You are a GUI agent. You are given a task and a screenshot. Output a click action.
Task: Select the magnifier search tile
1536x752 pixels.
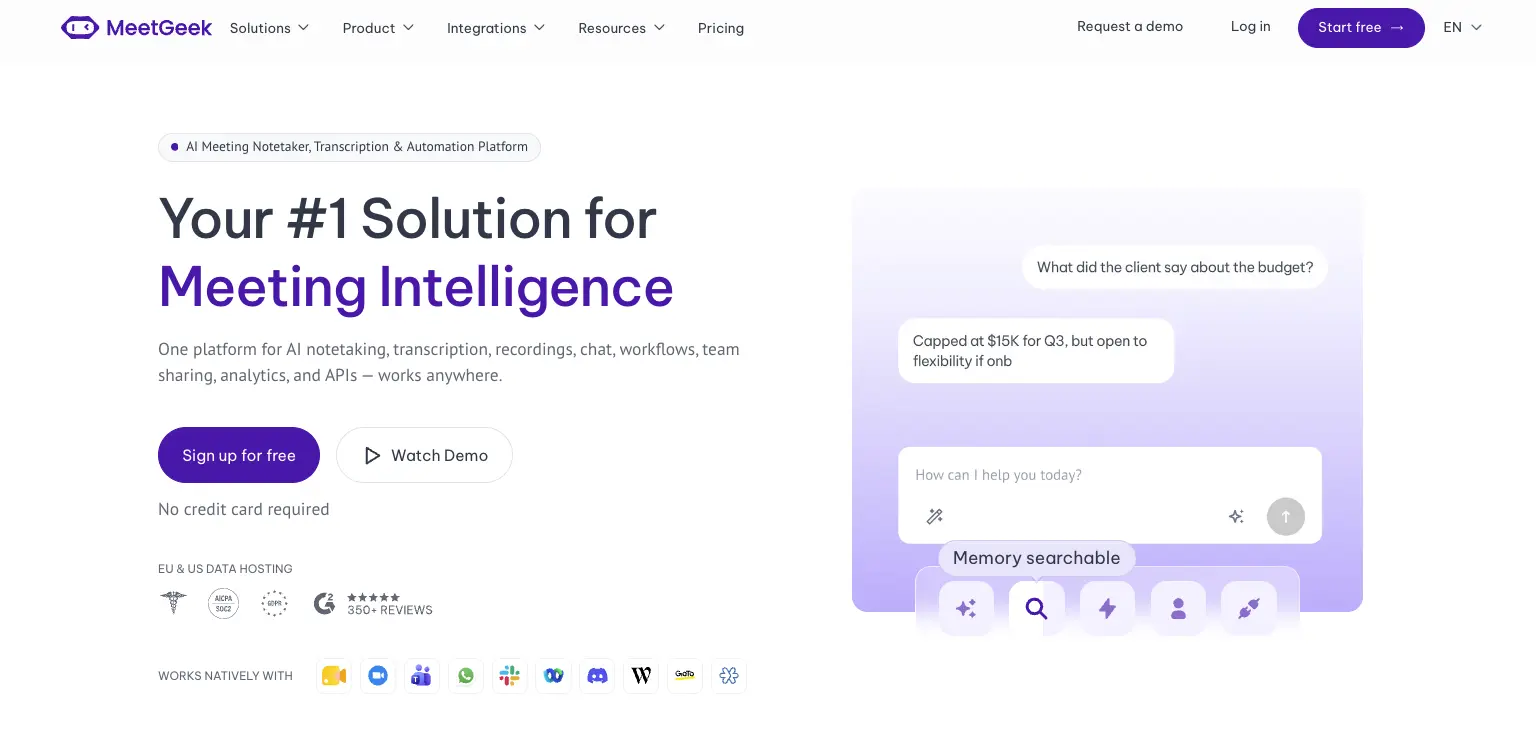[x=1037, y=608]
